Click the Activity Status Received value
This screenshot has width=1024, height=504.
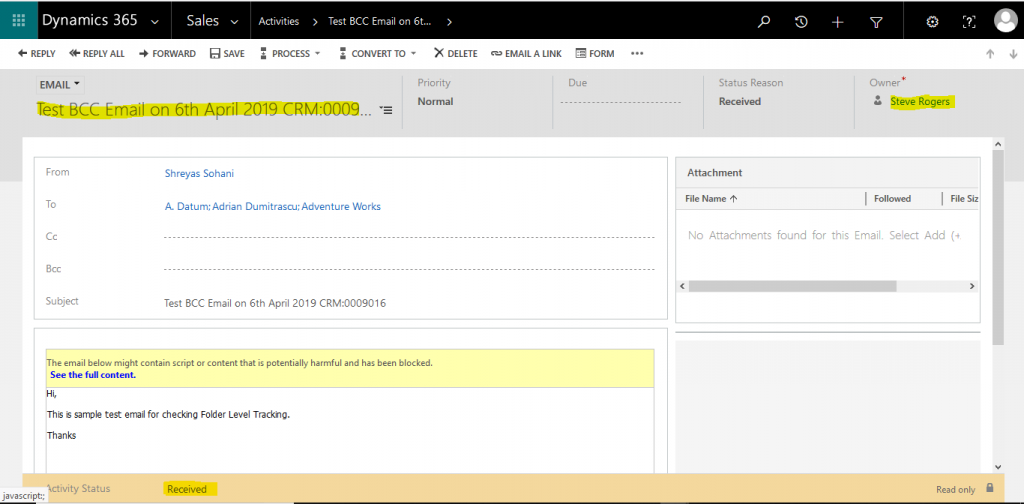tap(187, 489)
